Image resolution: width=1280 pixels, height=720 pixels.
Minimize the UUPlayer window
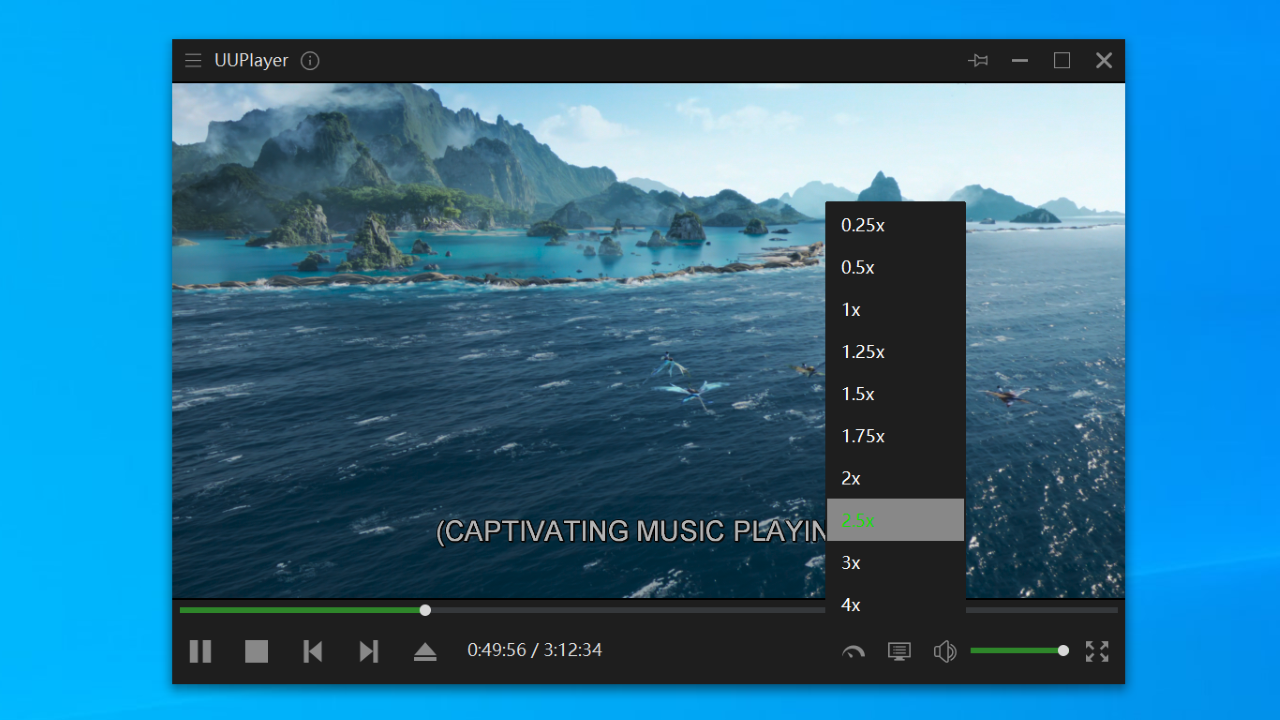tap(1020, 61)
